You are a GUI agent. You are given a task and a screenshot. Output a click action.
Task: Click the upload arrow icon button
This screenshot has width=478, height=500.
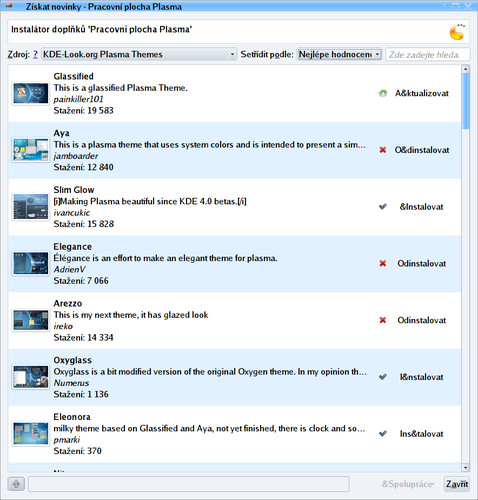16,484
